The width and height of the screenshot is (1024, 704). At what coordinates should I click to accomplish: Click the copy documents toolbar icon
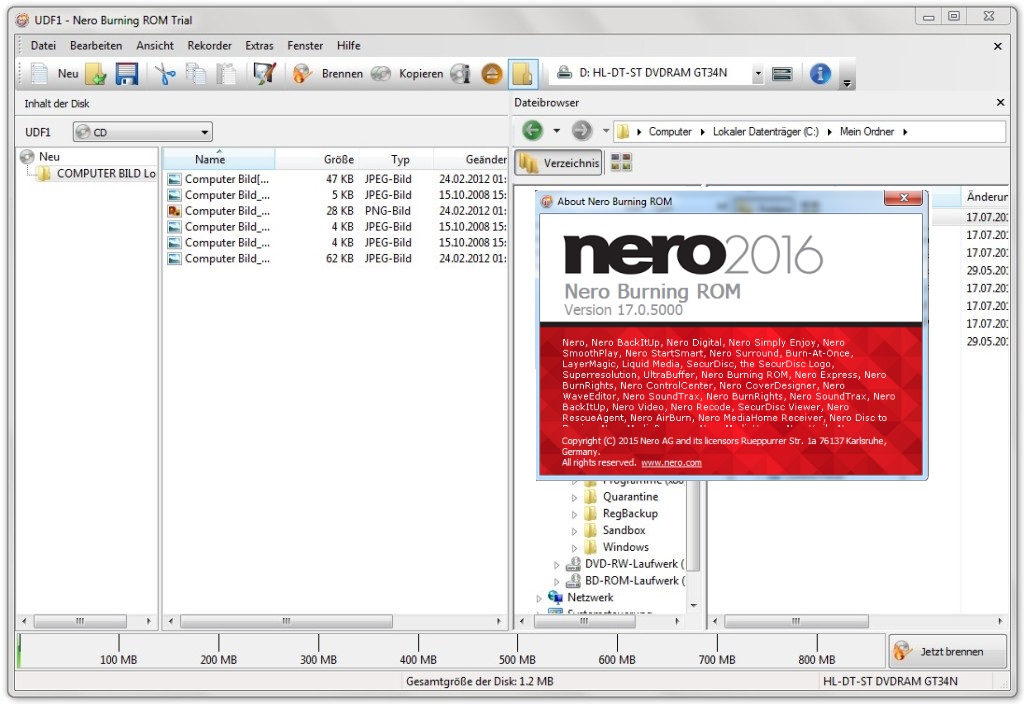(196, 74)
